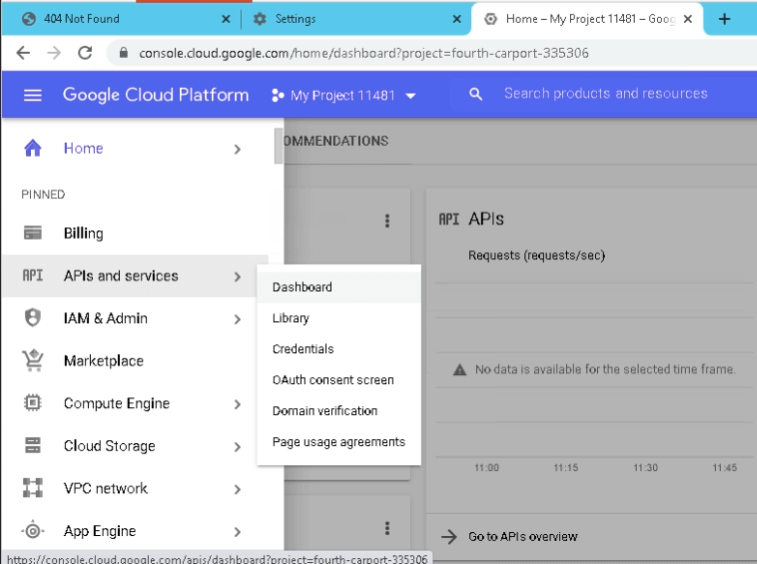Click the padlock site info icon
This screenshot has height=564, width=757.
(x=124, y=53)
